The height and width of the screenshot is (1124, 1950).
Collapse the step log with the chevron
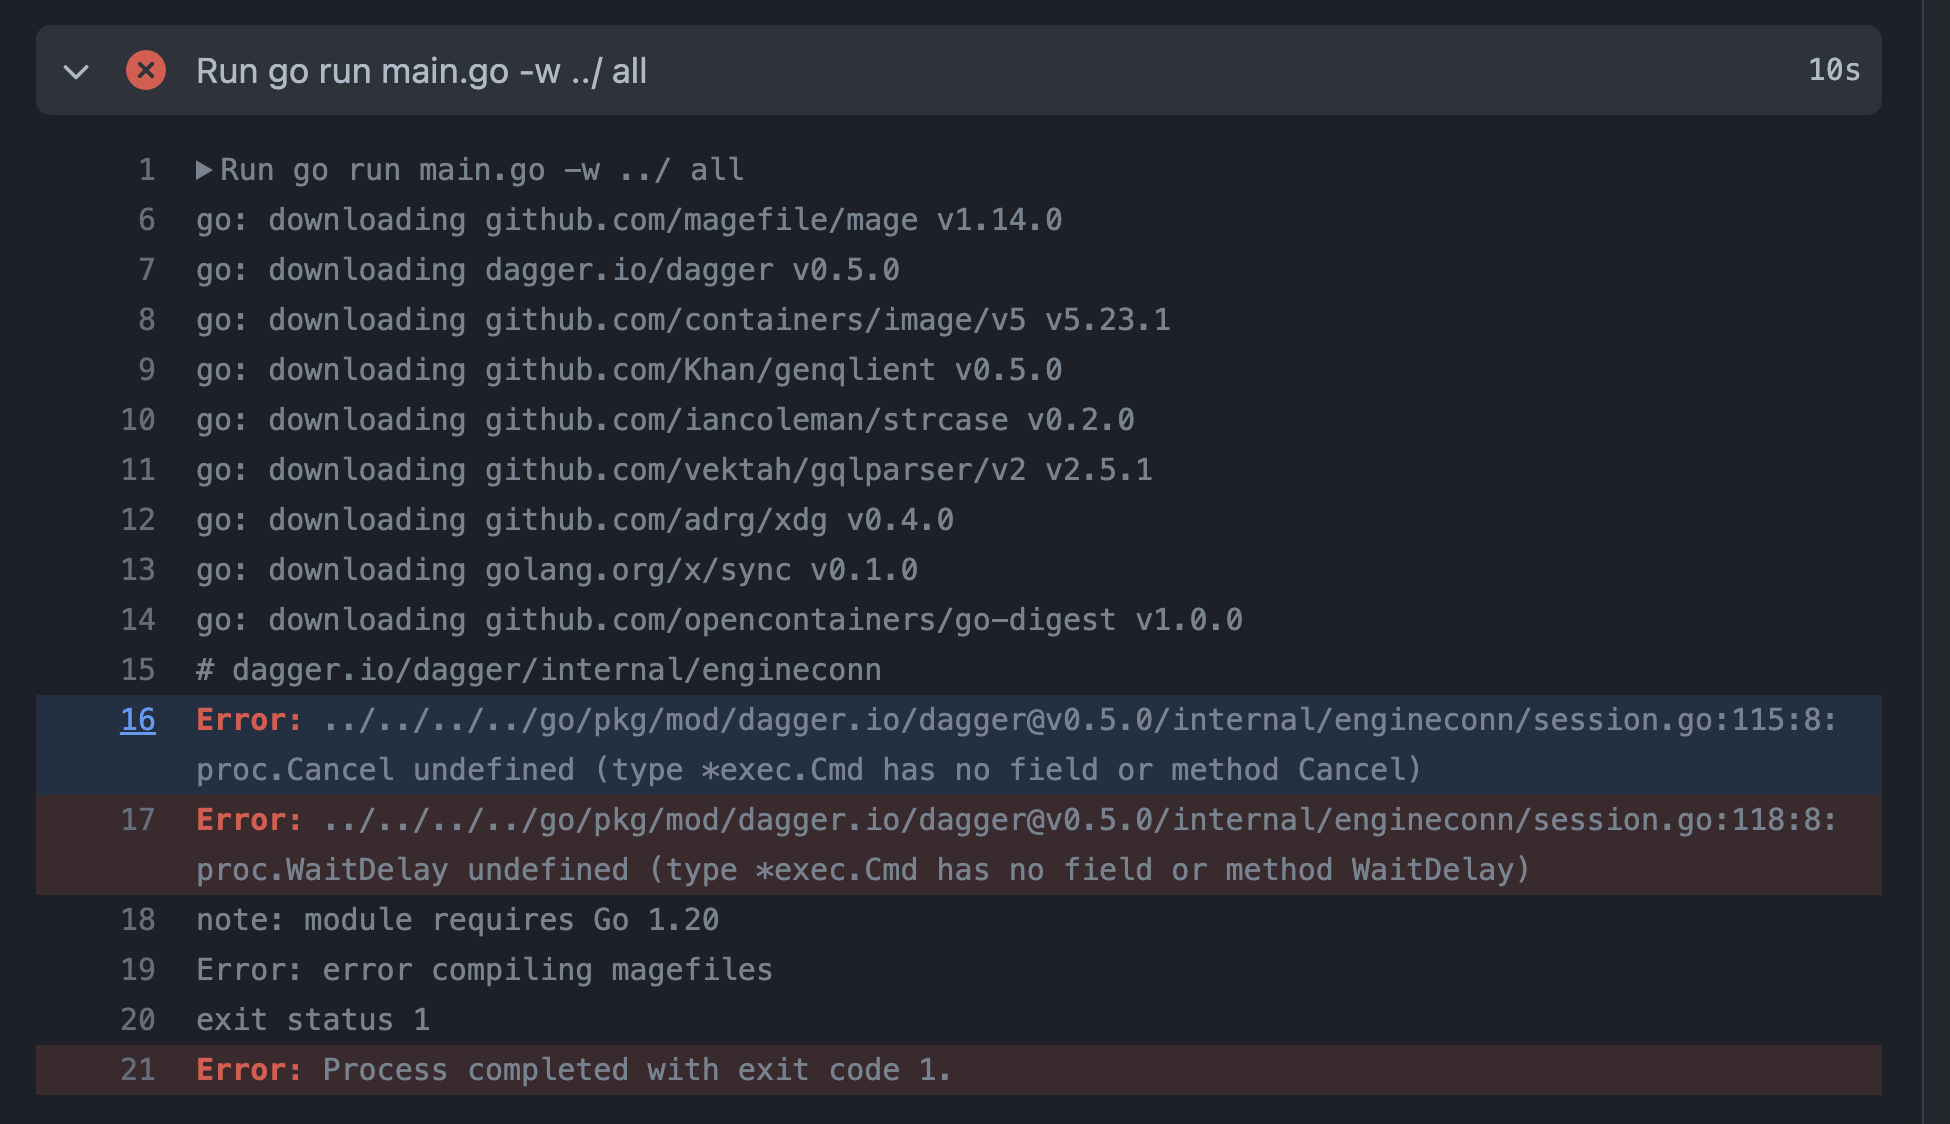[75, 70]
